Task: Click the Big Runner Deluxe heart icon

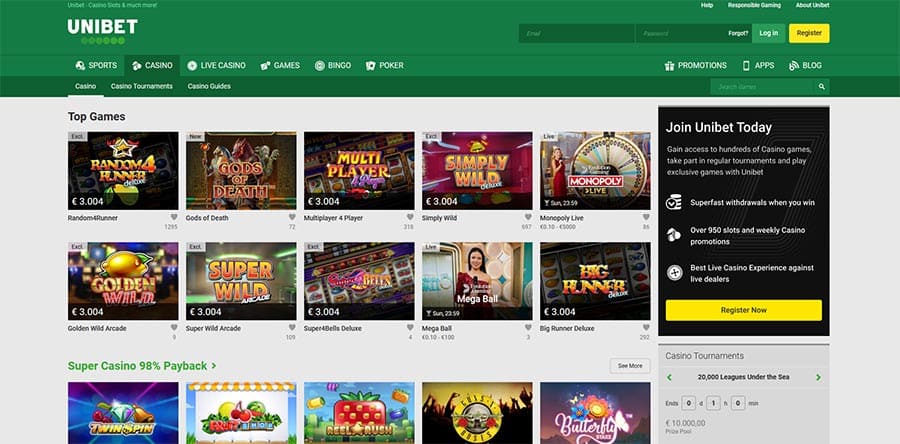Action: 646,328
